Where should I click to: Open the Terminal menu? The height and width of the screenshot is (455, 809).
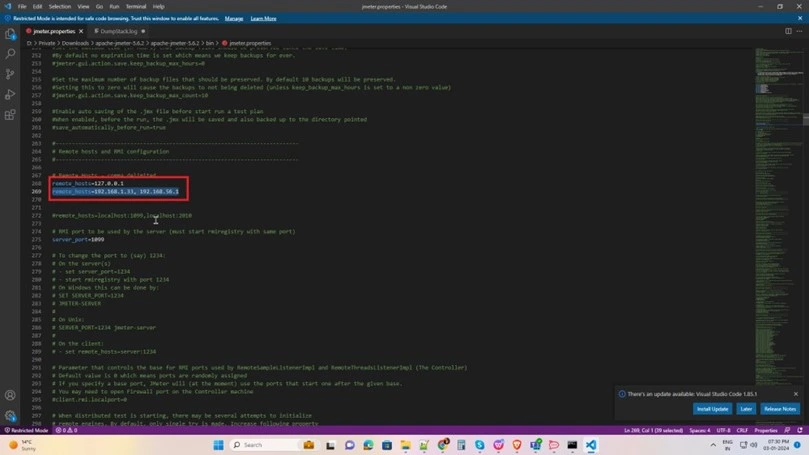[x=136, y=7]
